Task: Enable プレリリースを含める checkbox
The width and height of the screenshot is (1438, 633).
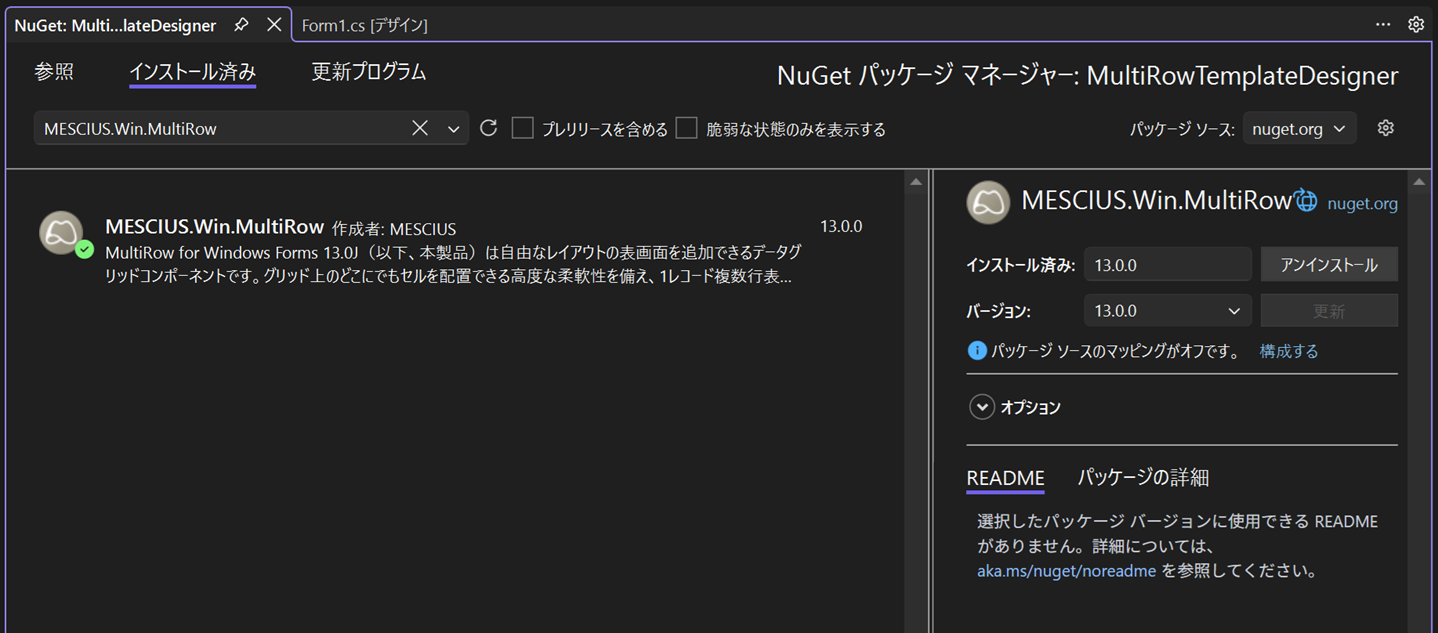Action: pyautogui.click(x=522, y=128)
